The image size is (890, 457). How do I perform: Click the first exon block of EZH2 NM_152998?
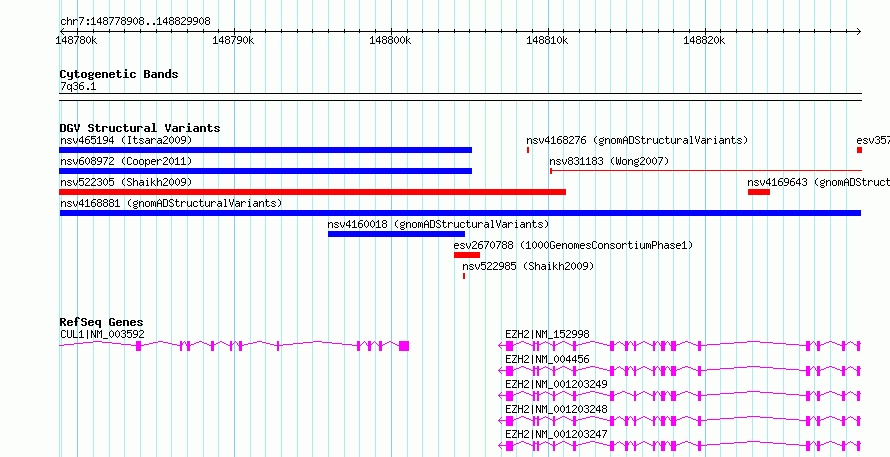(x=509, y=346)
